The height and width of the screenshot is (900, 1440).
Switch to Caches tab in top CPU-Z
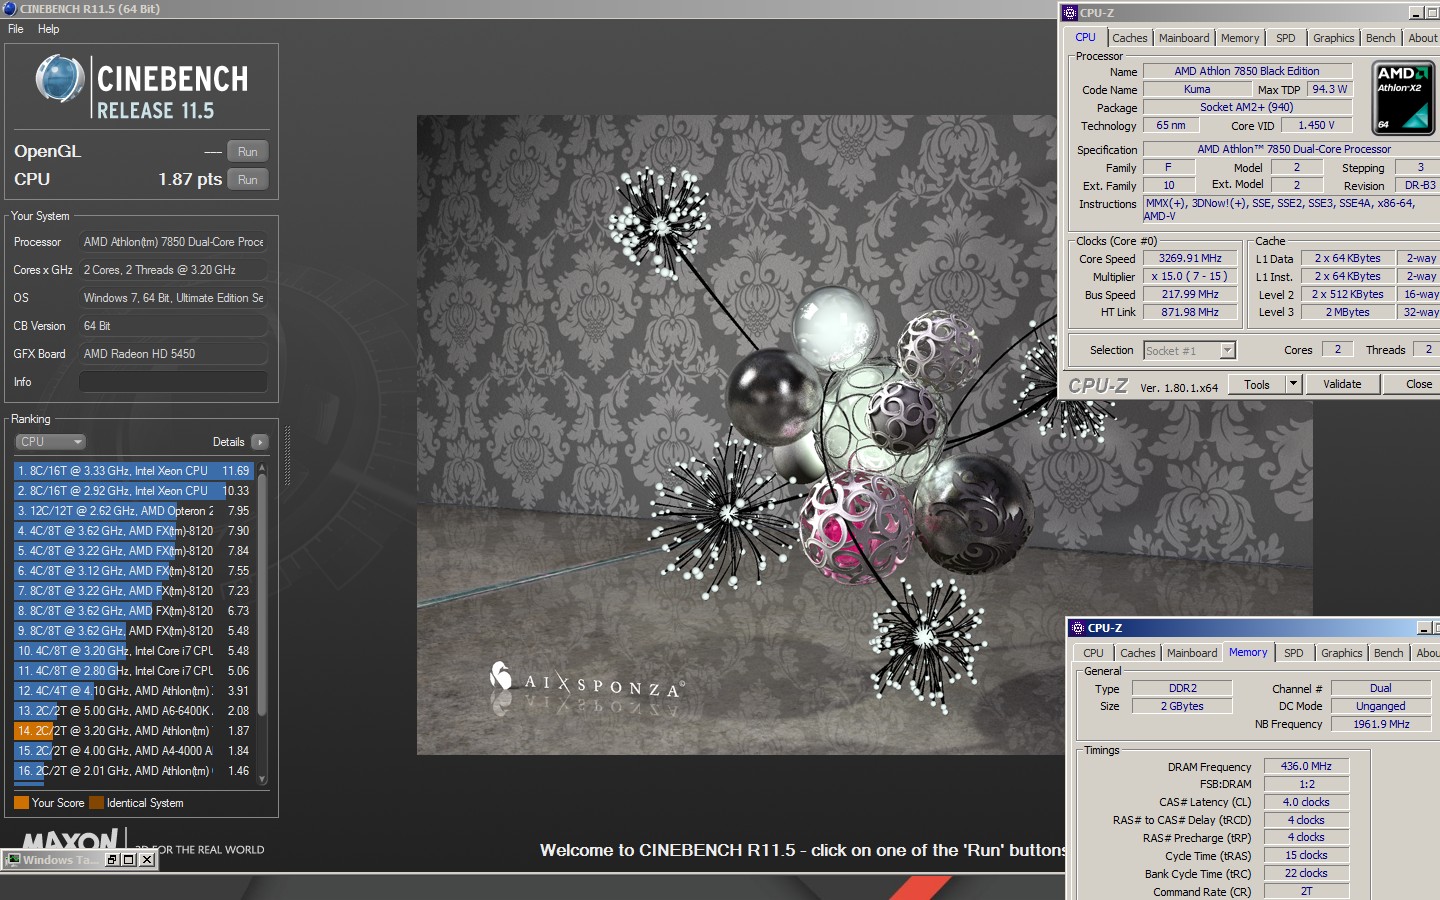1130,38
